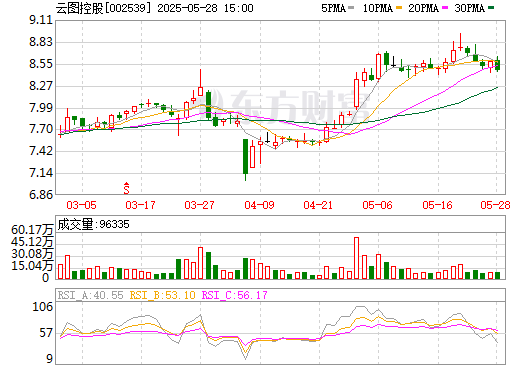The image size is (520, 365).
Task: Click the 7.99 price axis label
Action: tap(41, 108)
